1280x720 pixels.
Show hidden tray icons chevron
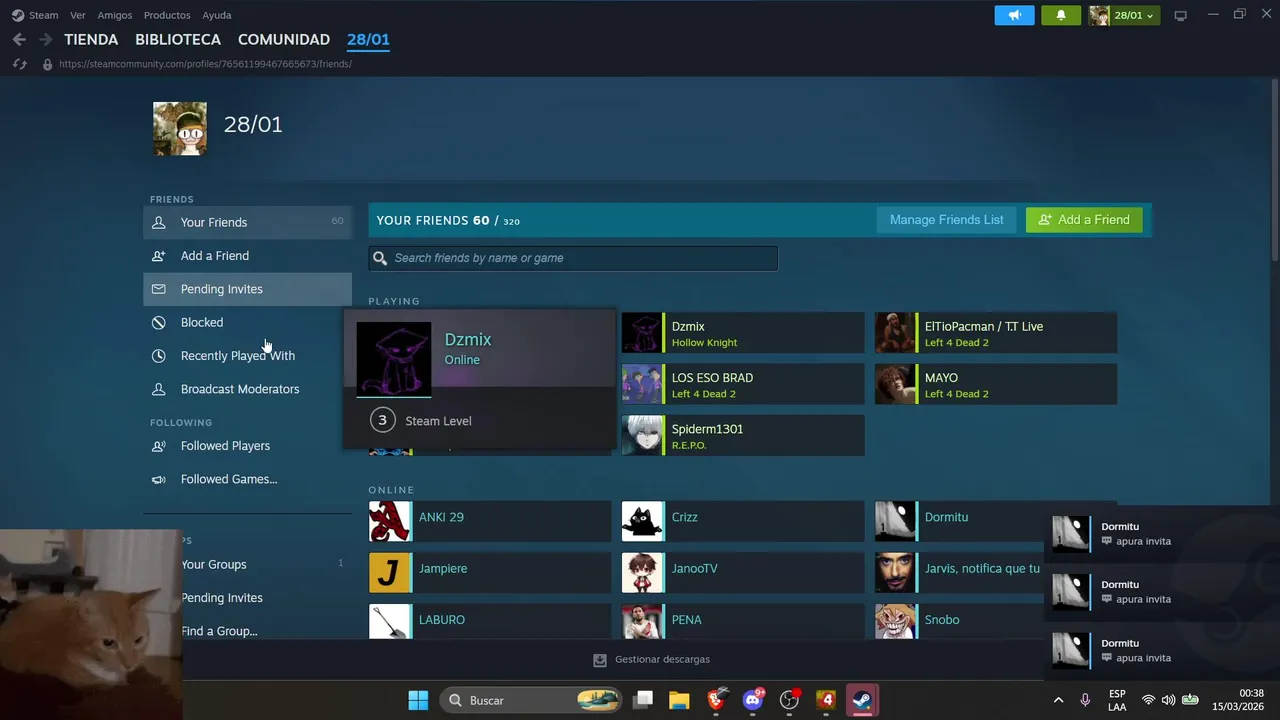[1058, 700]
